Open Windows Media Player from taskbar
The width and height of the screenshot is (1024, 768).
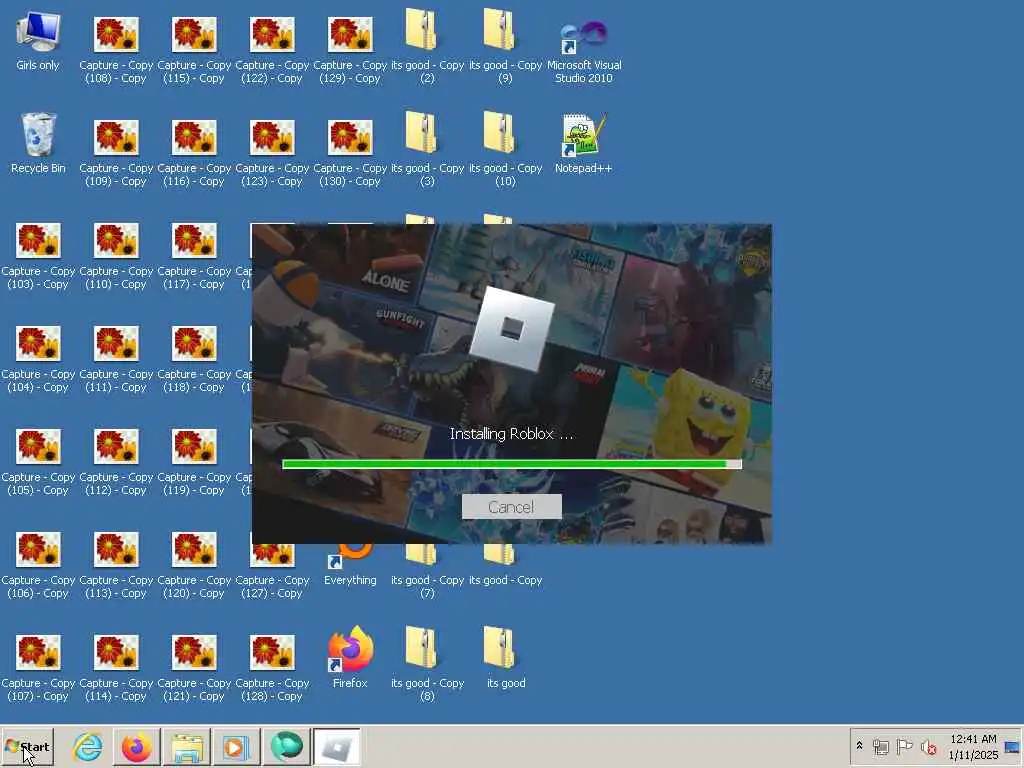(x=236, y=746)
